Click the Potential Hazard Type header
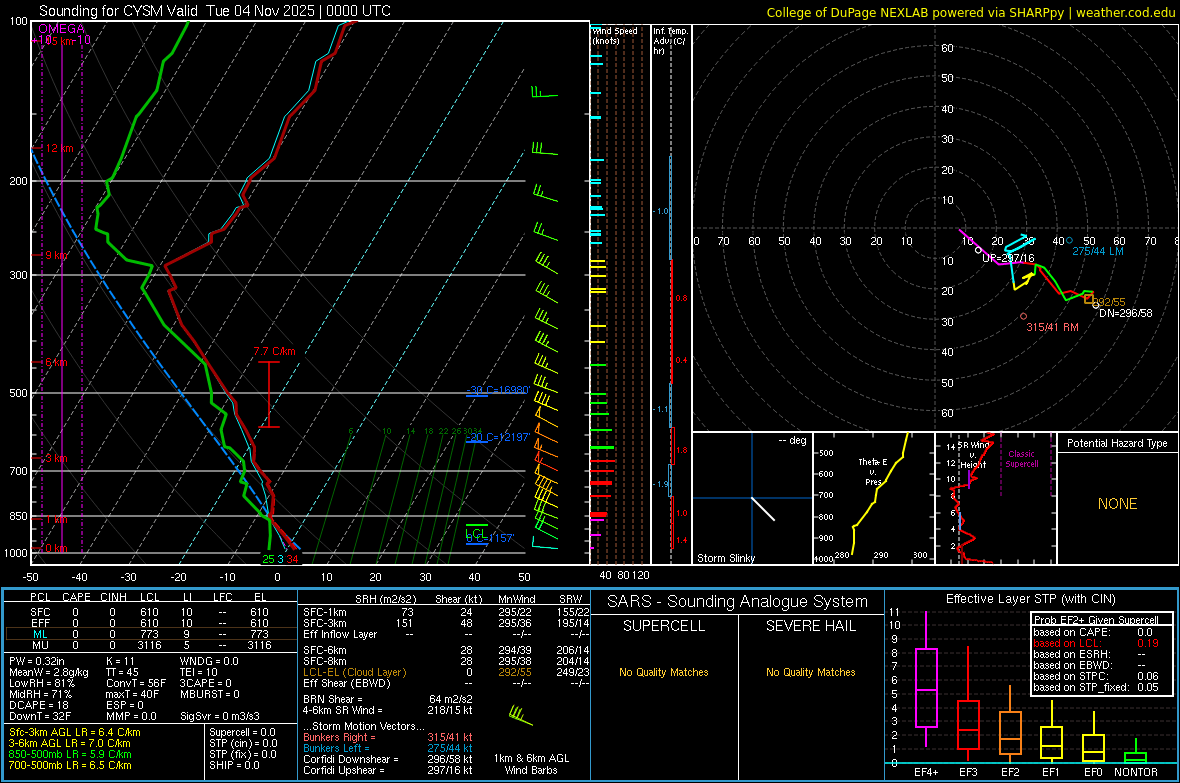The width and height of the screenshot is (1180, 783). [x=1117, y=443]
